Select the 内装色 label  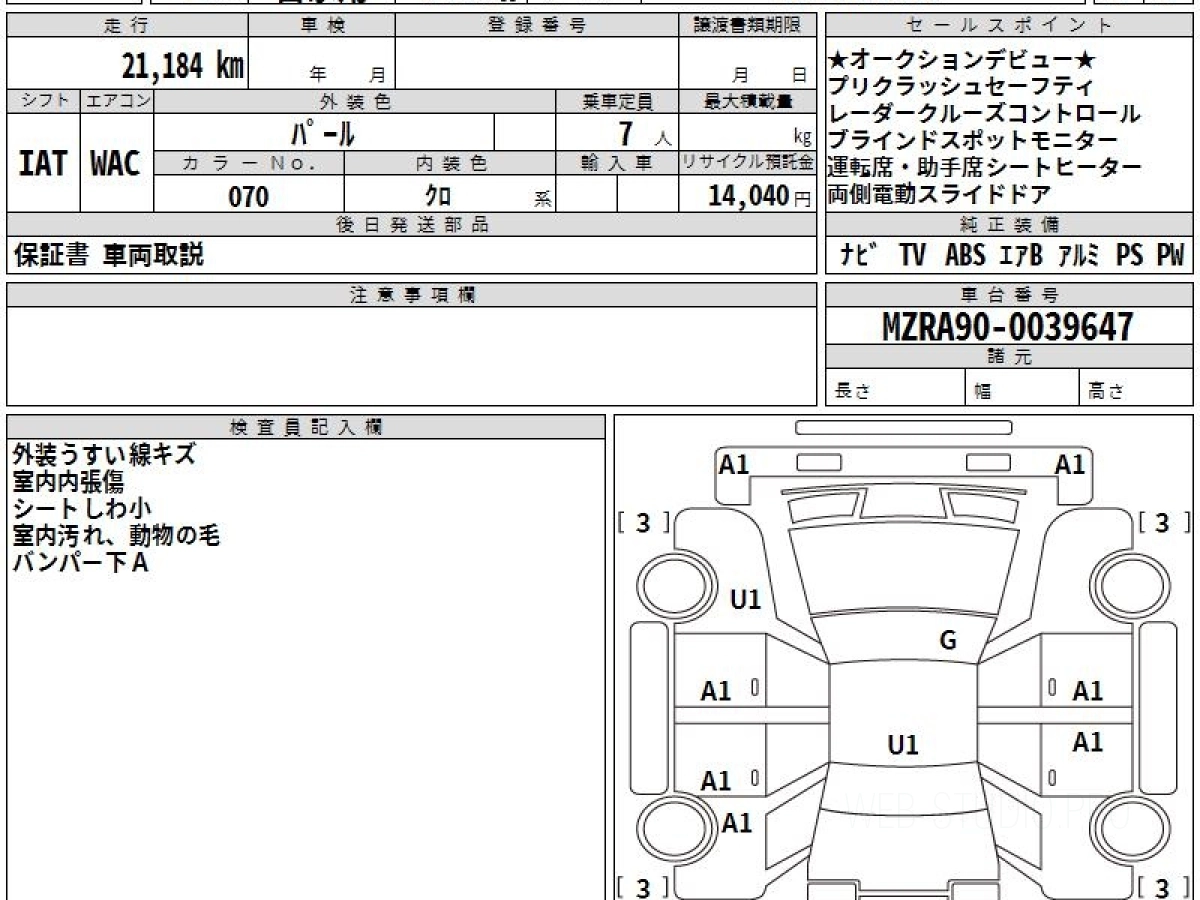click(x=449, y=163)
